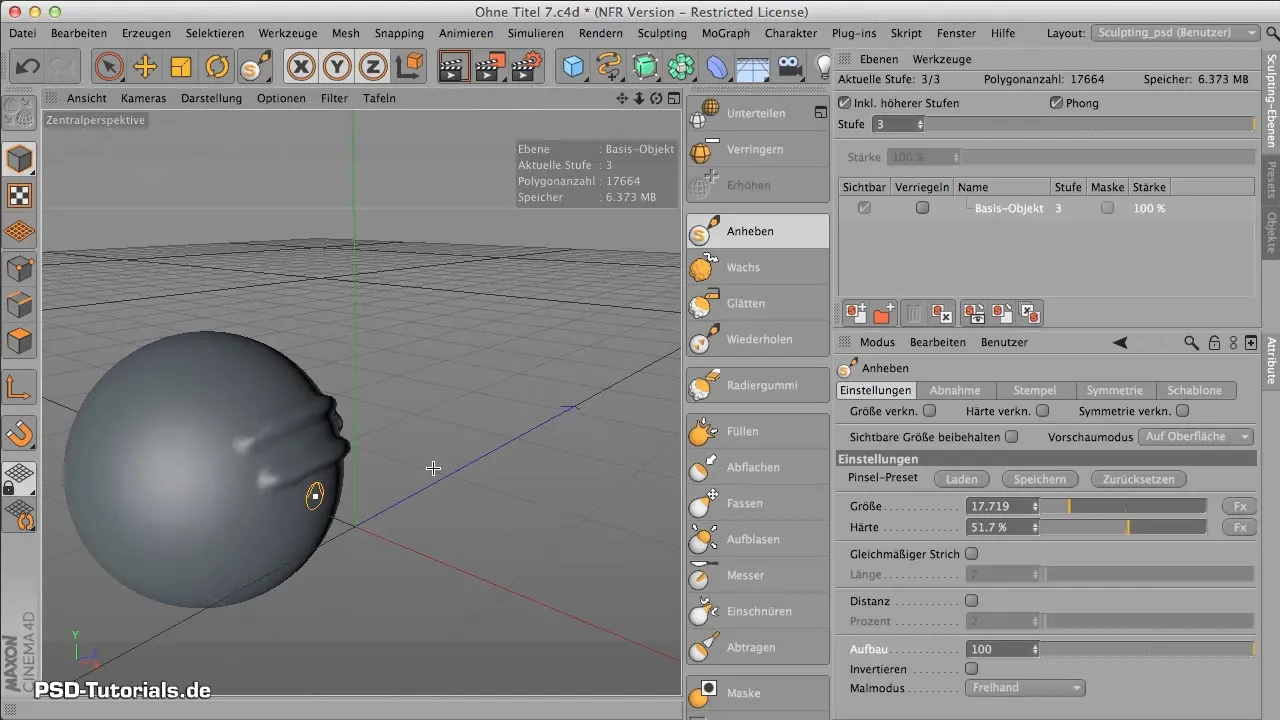Select the Wiederholen brush

(757, 339)
